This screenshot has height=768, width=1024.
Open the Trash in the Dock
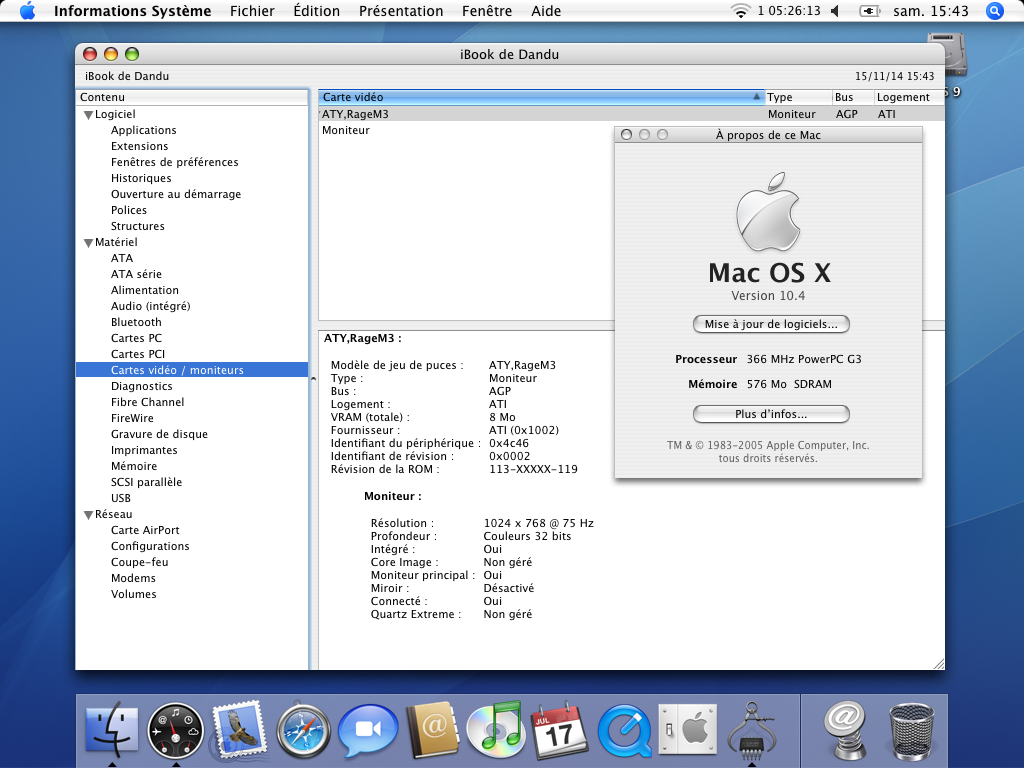click(x=912, y=731)
